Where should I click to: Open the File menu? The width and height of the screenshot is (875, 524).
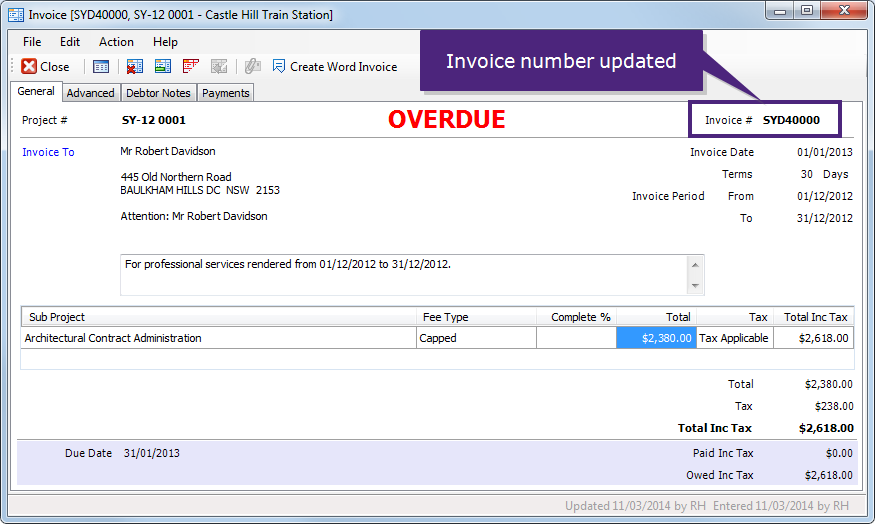pyautogui.click(x=32, y=42)
